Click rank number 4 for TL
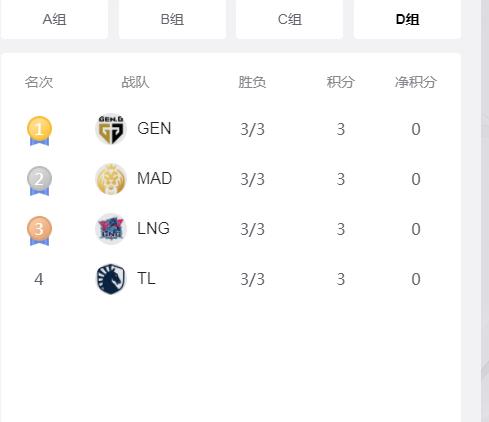489x422 pixels. [39, 279]
